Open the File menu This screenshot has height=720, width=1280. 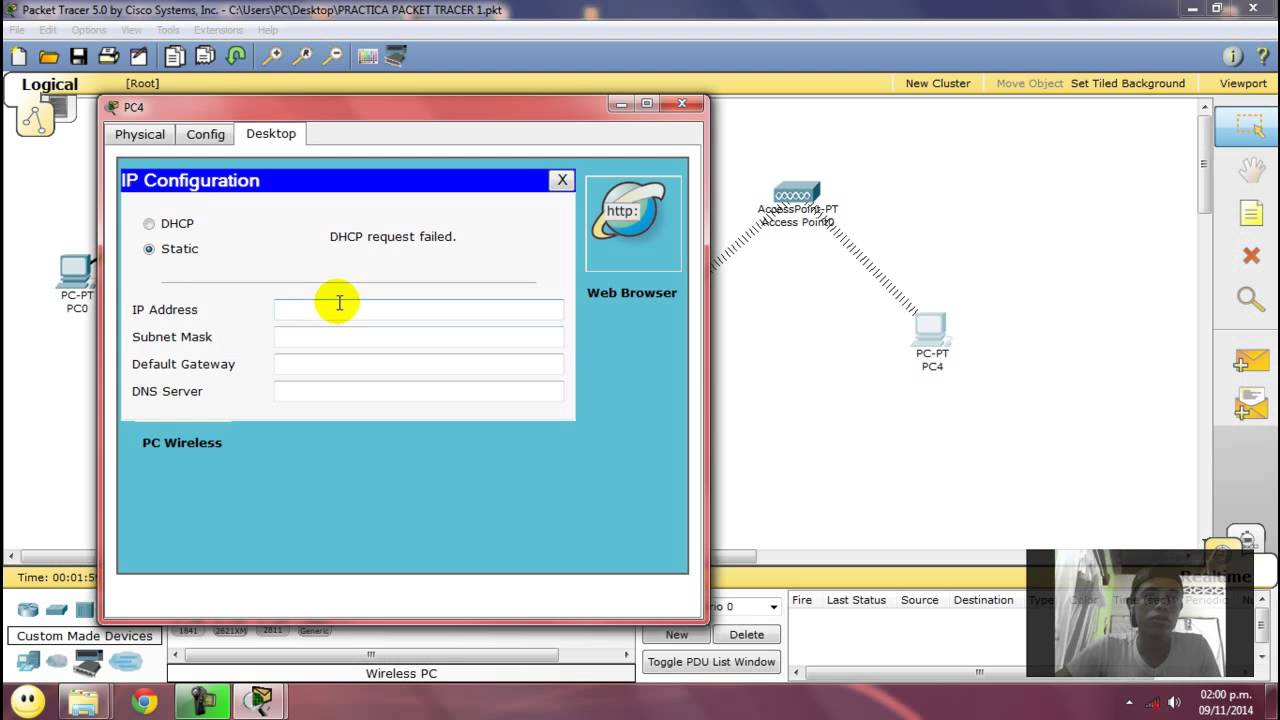17,30
